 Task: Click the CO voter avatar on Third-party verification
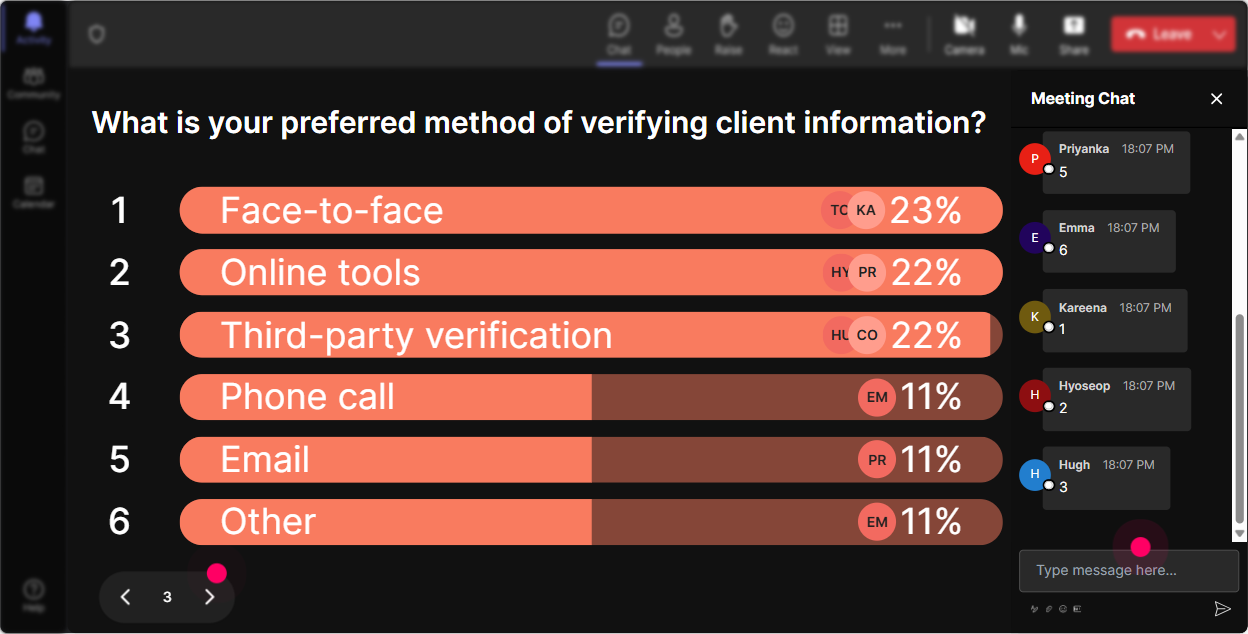click(867, 335)
